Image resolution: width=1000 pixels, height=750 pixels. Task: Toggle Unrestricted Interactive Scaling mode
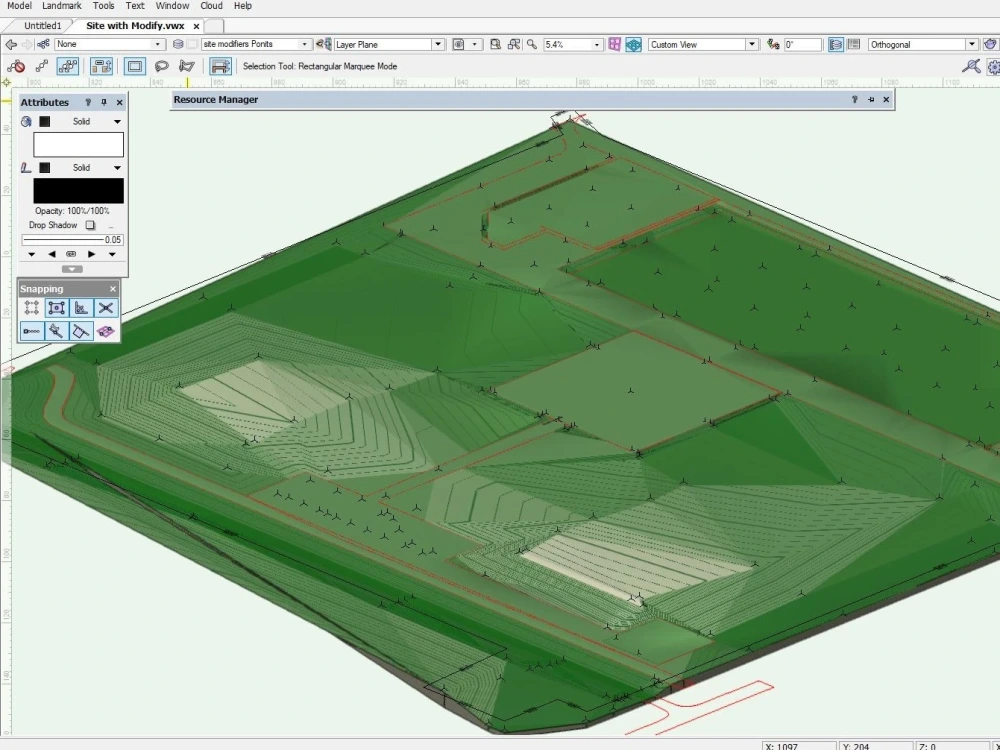click(68, 66)
